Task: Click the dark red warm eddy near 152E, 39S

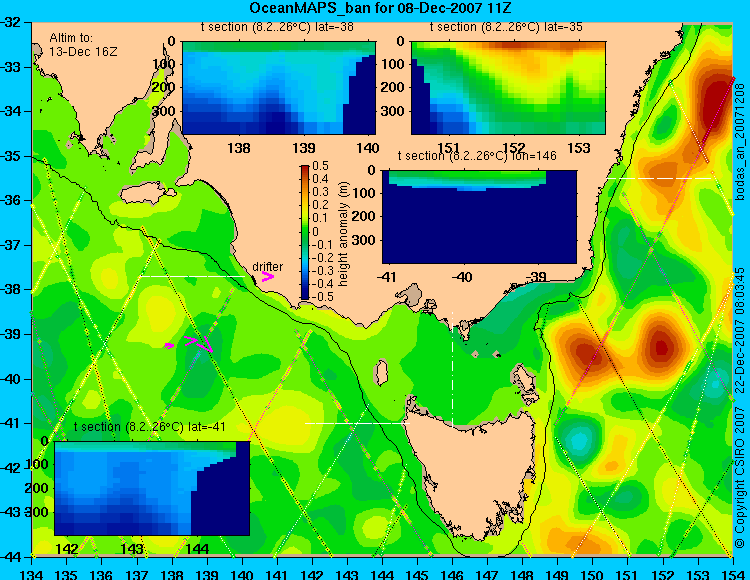Action: coord(662,347)
